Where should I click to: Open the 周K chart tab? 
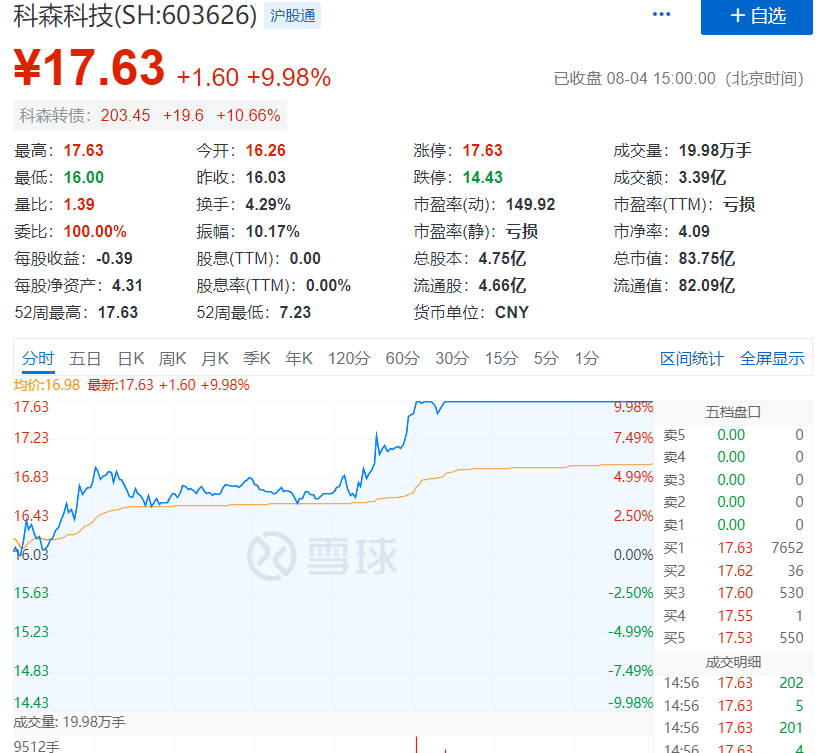click(x=173, y=358)
